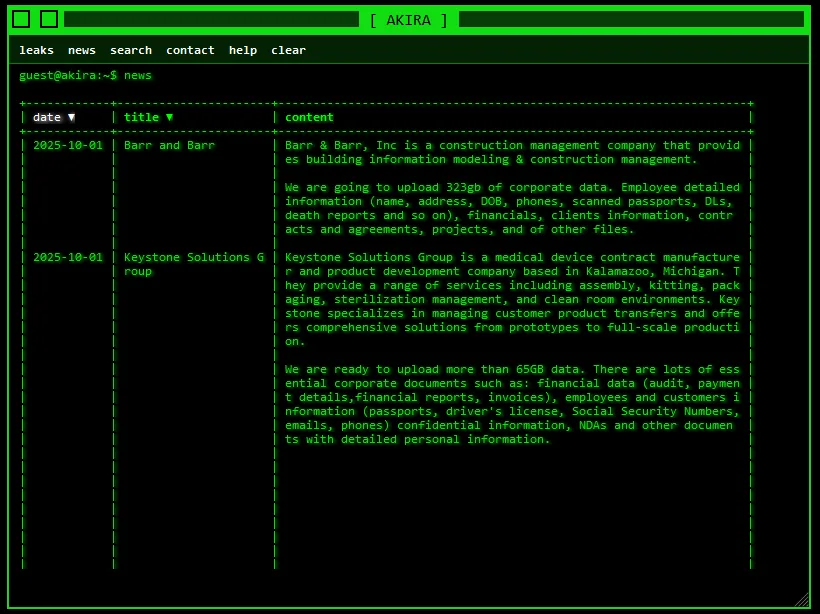The height and width of the screenshot is (614, 820).
Task: Toggle sort order on the date column
Action: [x=54, y=117]
